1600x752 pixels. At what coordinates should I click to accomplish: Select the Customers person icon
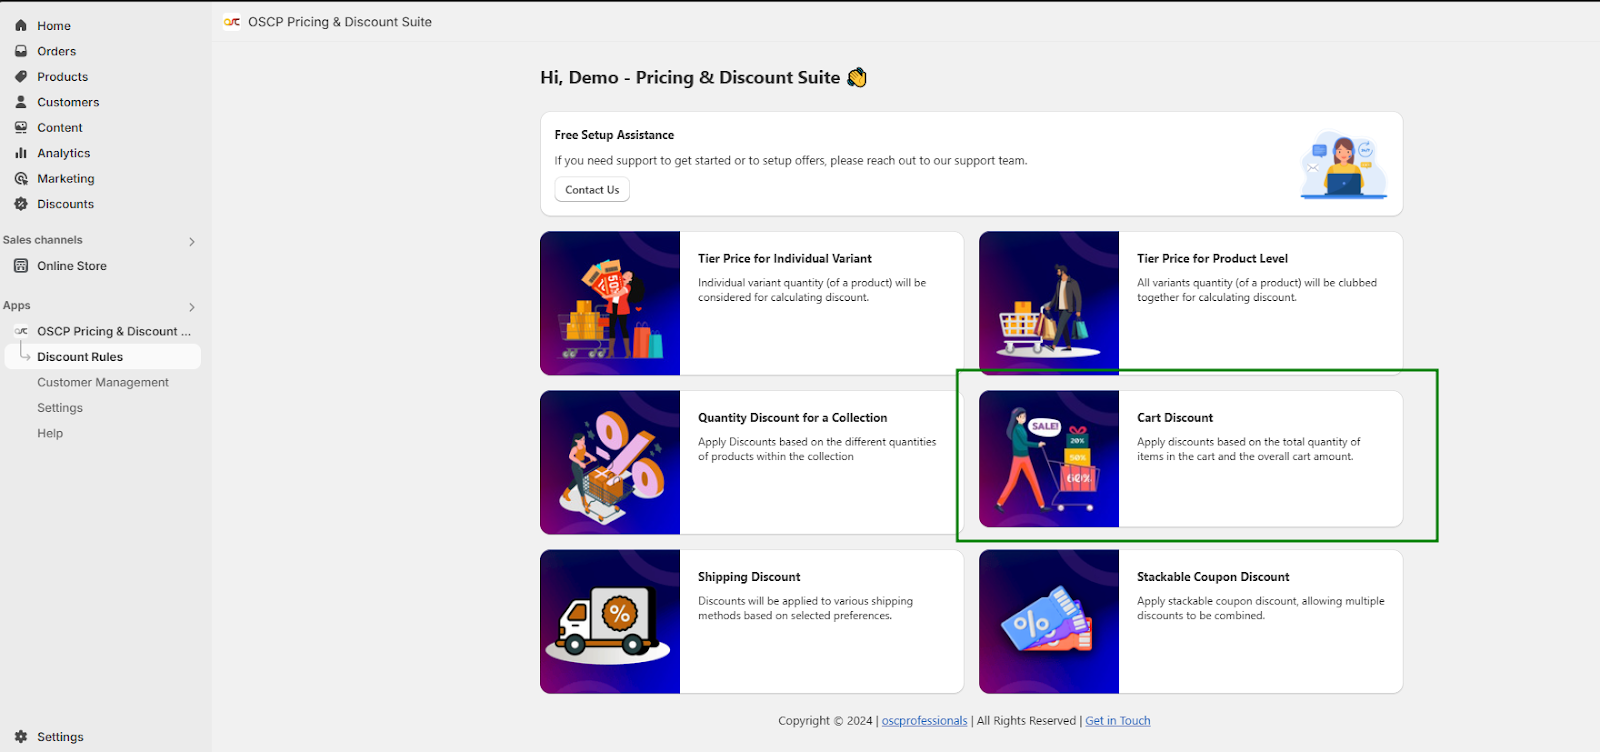click(x=21, y=102)
